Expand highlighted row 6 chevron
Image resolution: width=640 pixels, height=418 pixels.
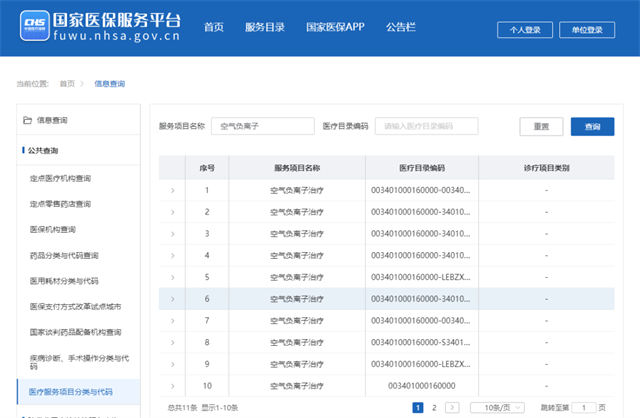(173, 299)
